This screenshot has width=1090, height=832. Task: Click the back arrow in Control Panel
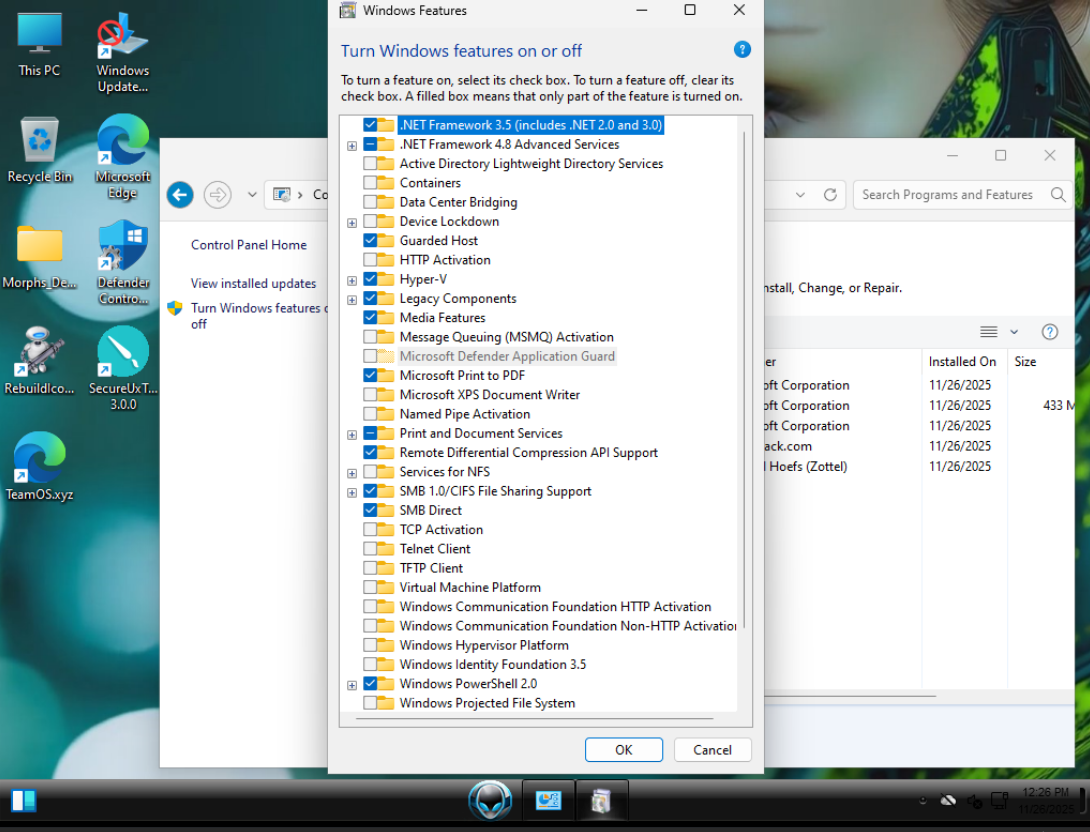pos(180,195)
